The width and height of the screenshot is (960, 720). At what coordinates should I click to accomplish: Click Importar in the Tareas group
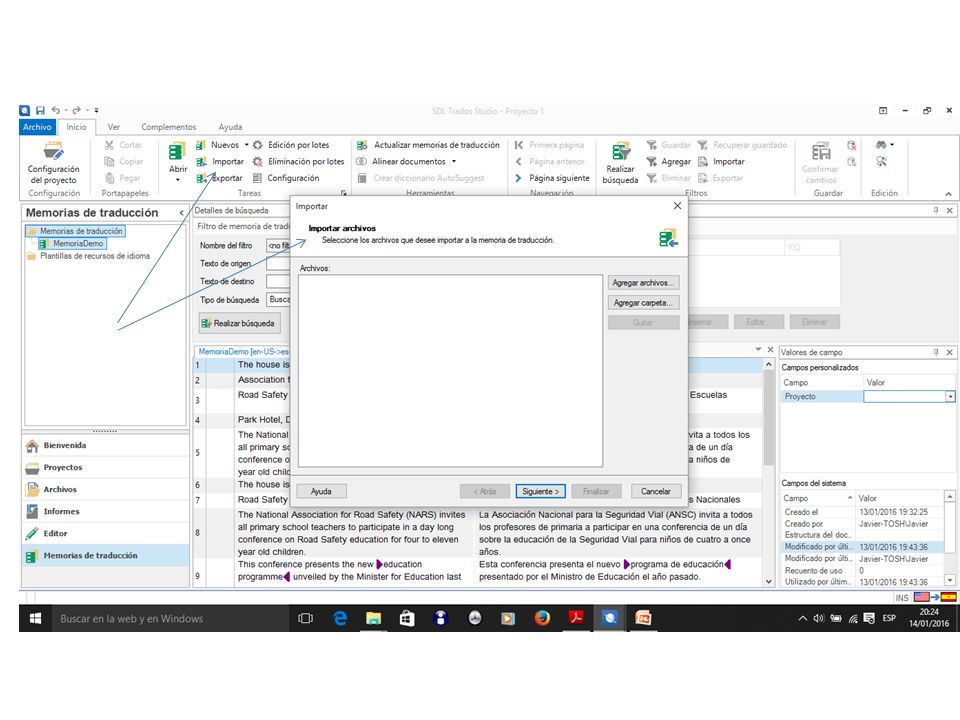click(220, 162)
